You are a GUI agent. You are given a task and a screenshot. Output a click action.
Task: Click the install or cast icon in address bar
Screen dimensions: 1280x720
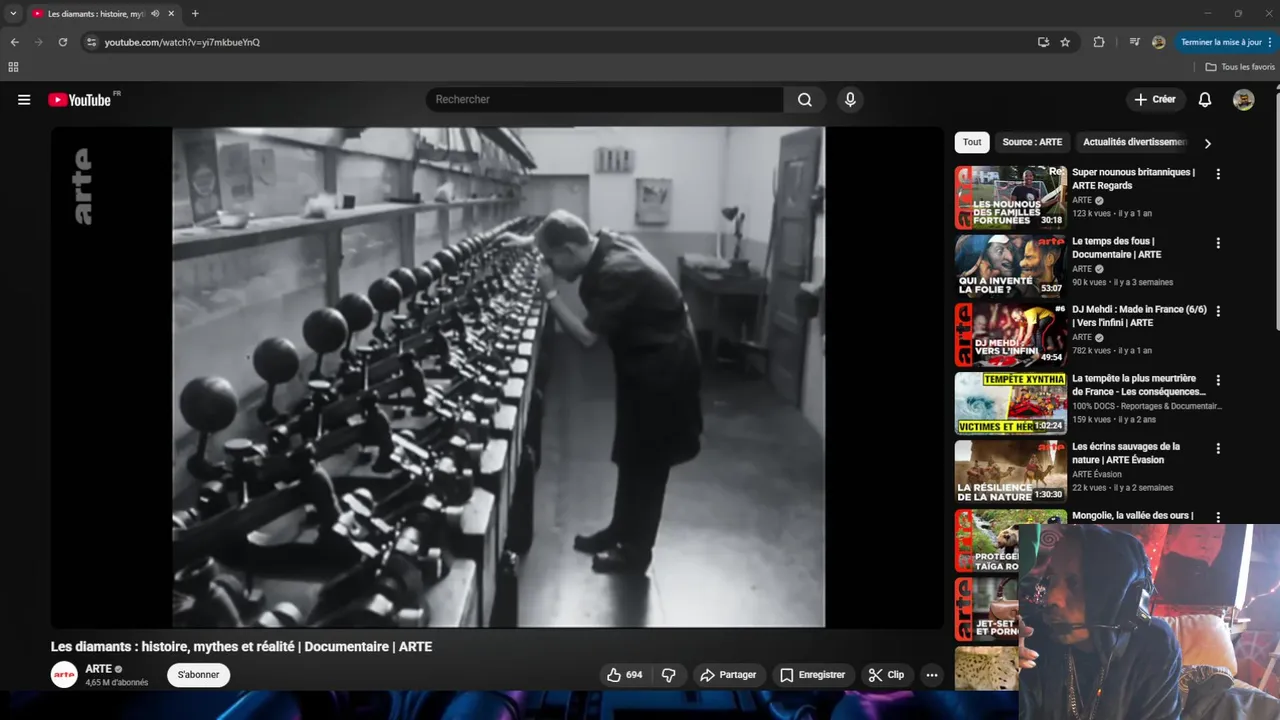point(1043,42)
